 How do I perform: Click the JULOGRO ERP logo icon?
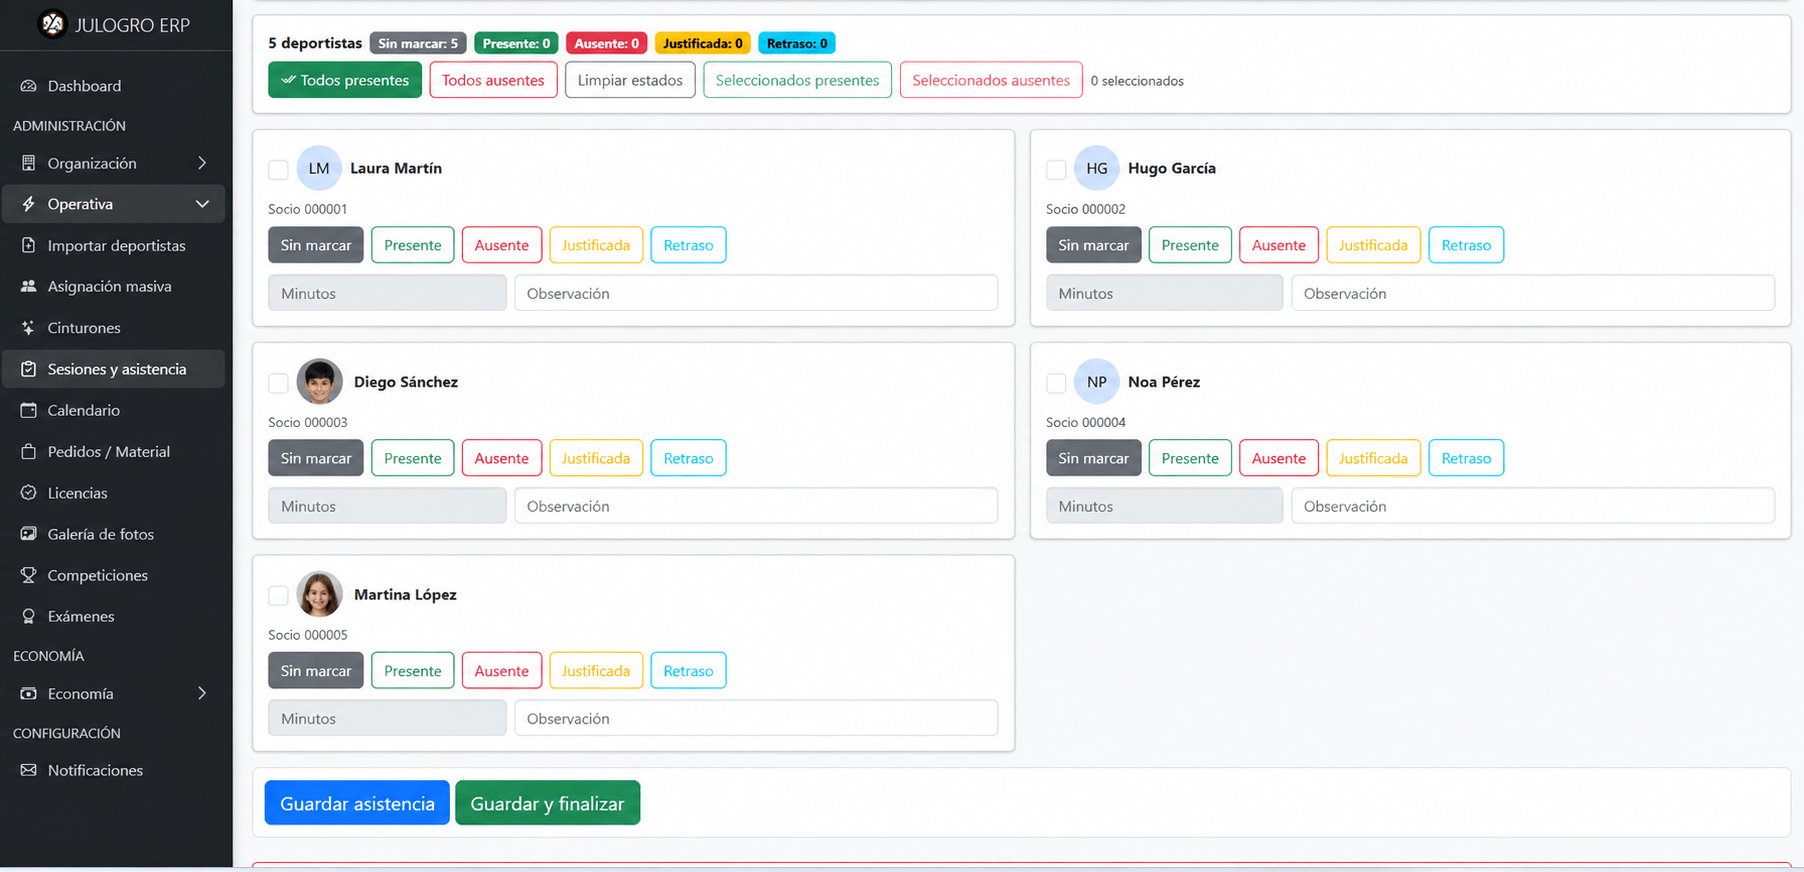(52, 24)
